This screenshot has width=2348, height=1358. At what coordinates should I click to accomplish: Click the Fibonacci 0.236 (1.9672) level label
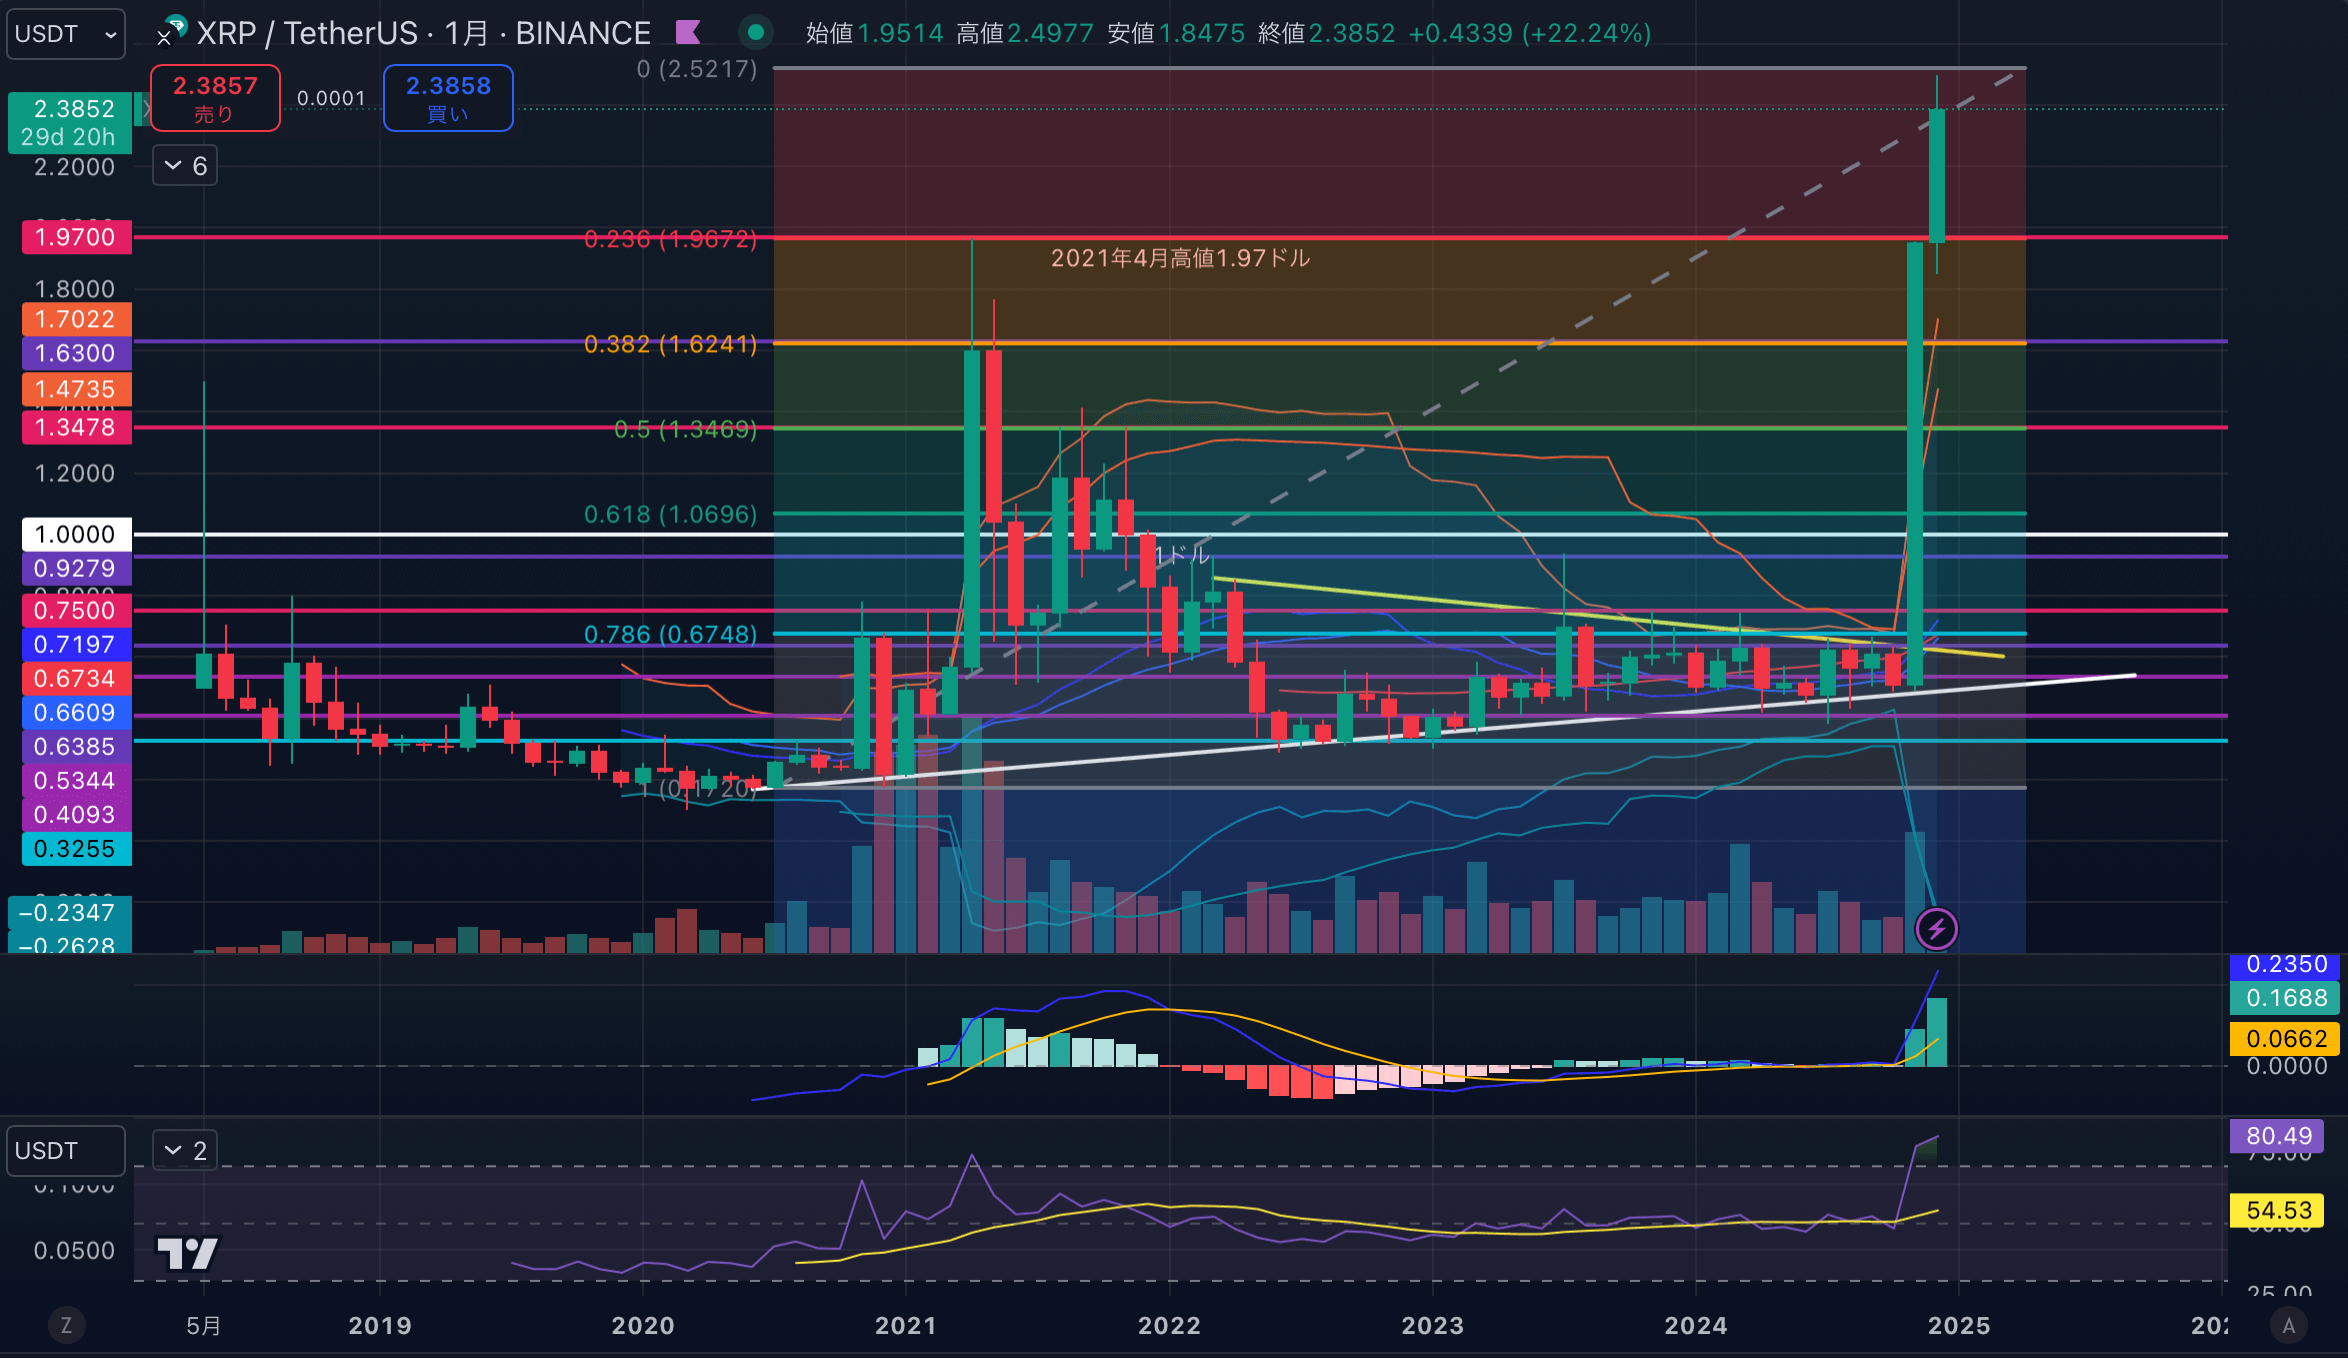click(x=670, y=239)
